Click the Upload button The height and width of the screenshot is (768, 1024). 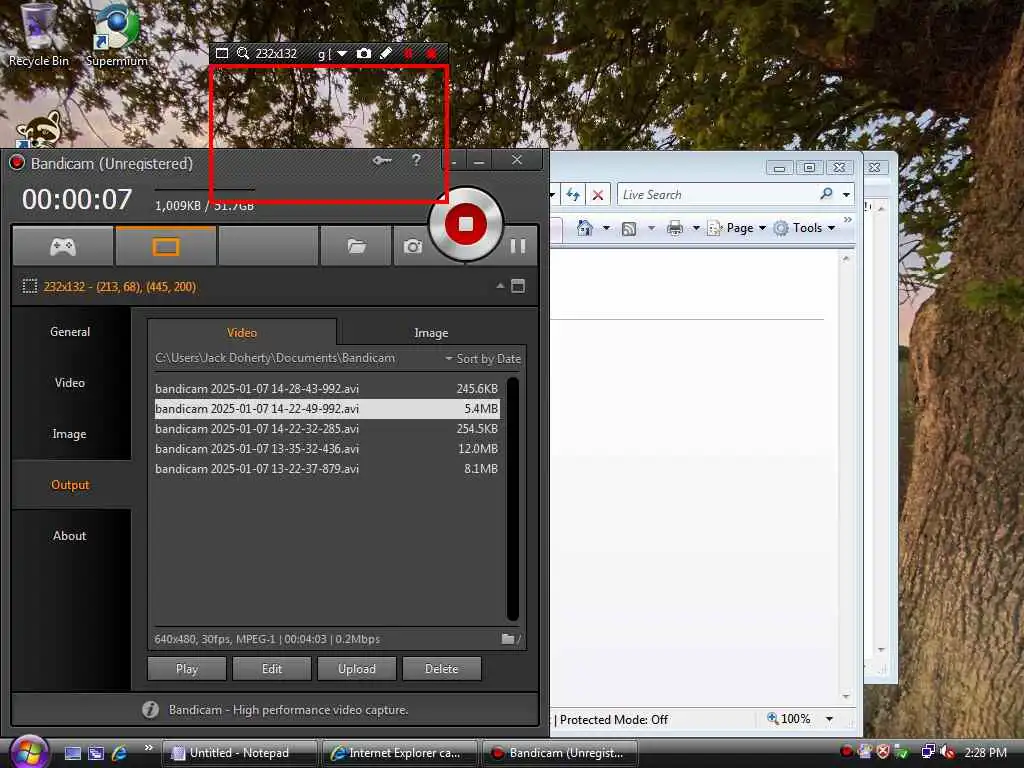click(357, 669)
